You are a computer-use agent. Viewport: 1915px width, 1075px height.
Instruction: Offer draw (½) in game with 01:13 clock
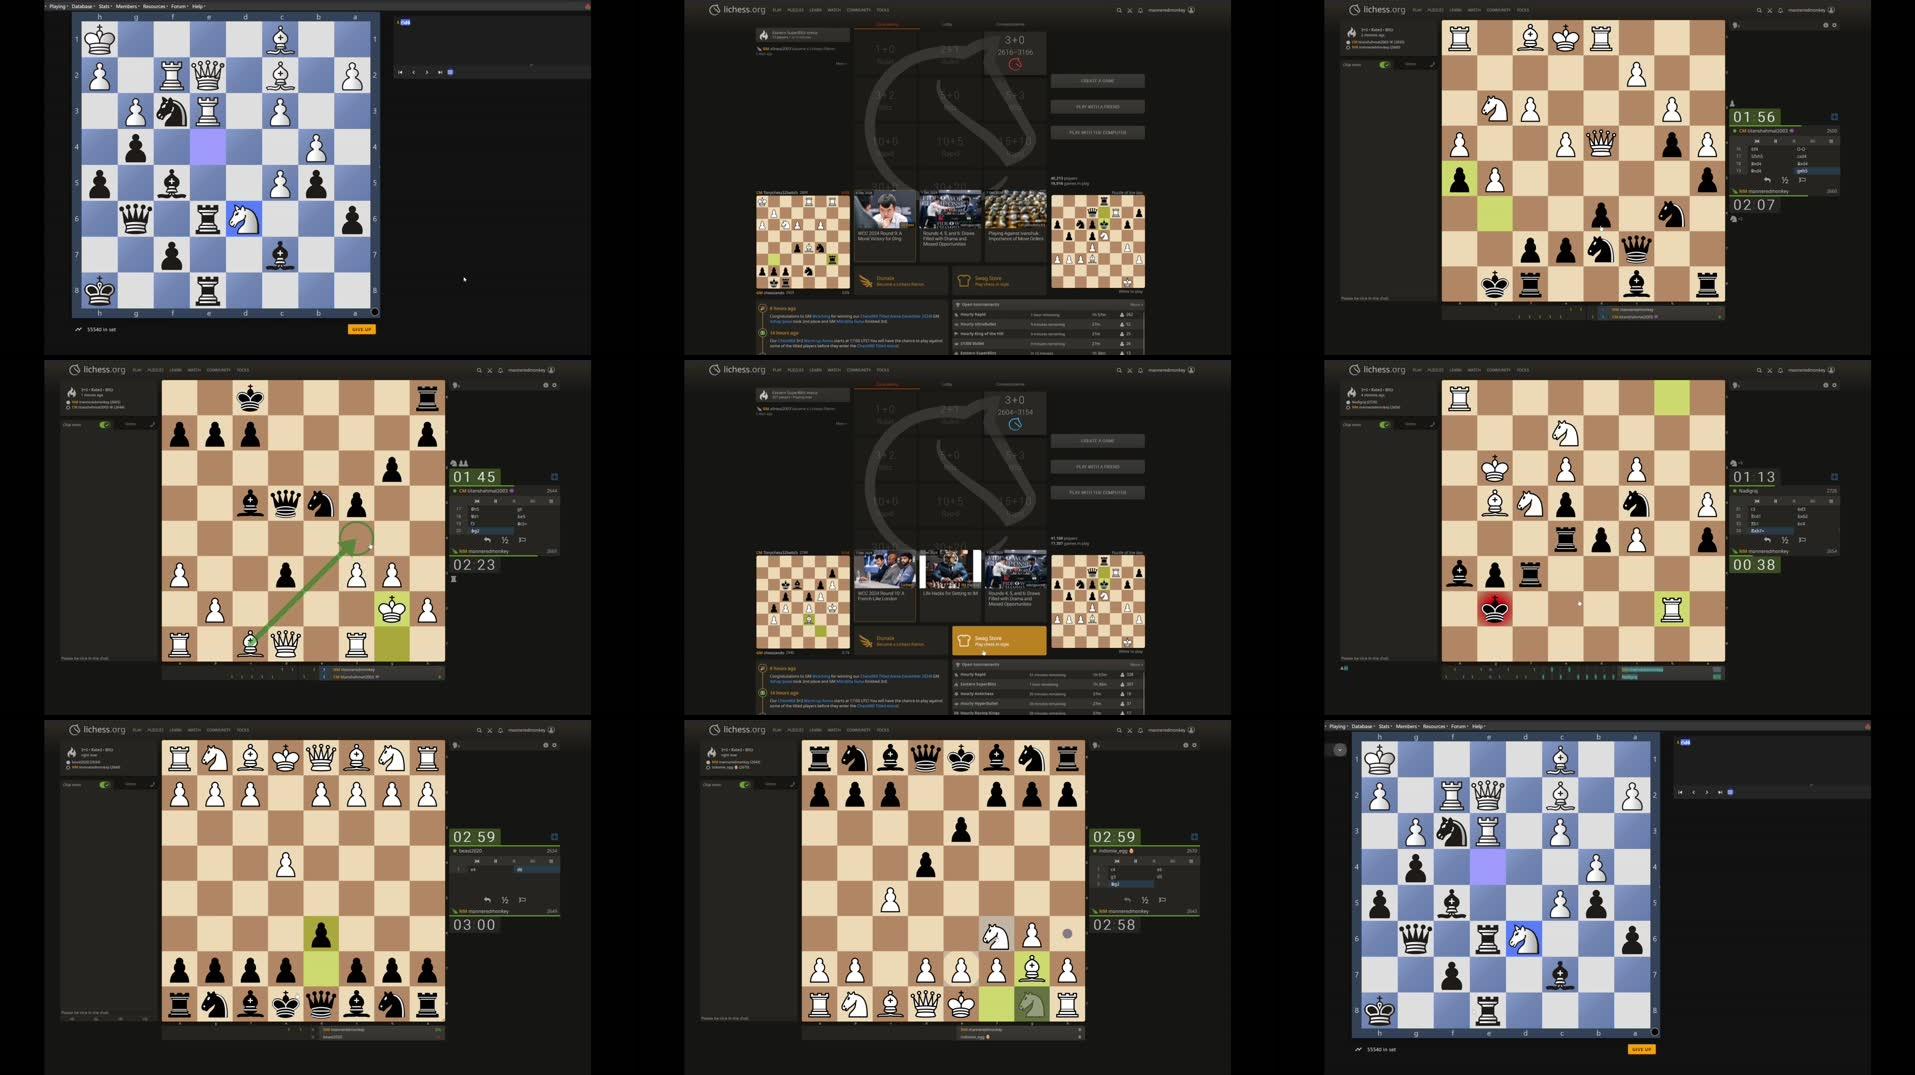(x=1785, y=540)
